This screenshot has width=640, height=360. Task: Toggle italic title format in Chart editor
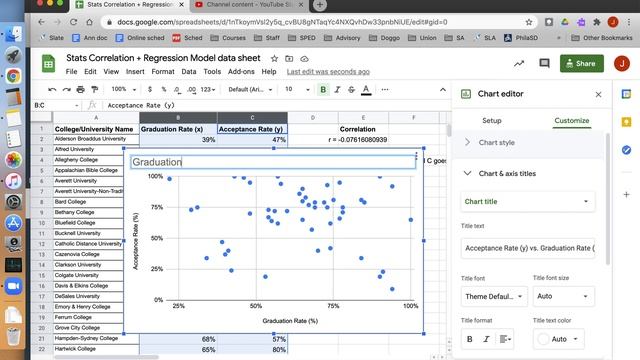tap(486, 339)
